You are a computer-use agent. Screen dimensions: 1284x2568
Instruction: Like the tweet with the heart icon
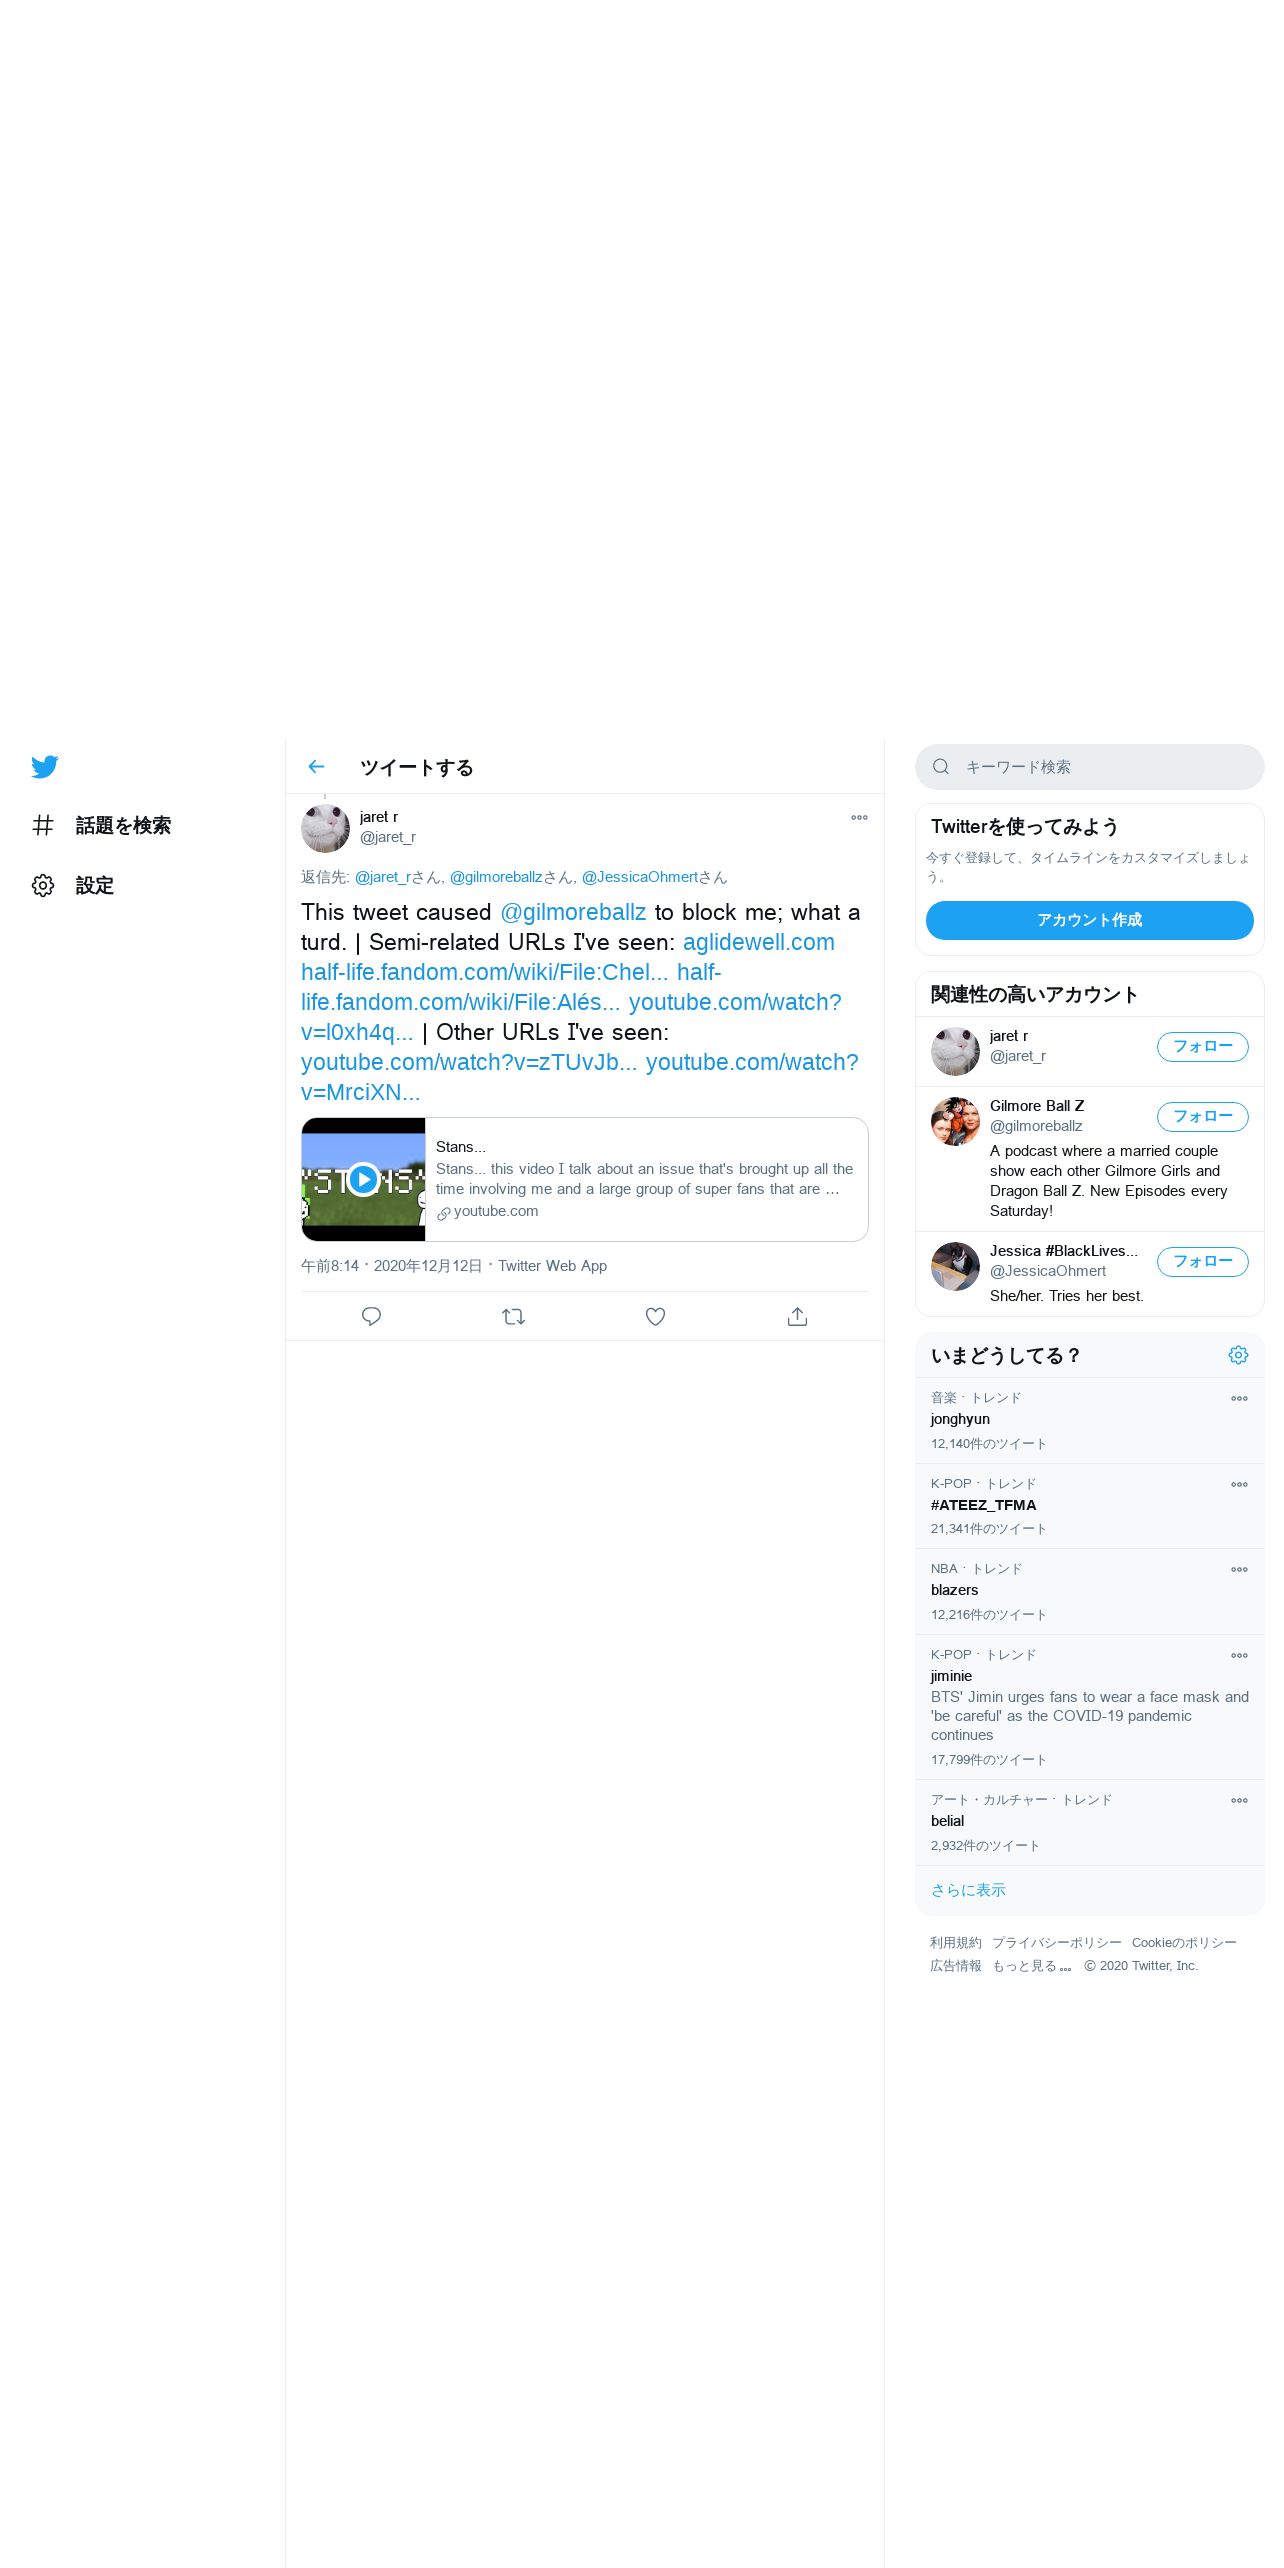[x=655, y=1316]
